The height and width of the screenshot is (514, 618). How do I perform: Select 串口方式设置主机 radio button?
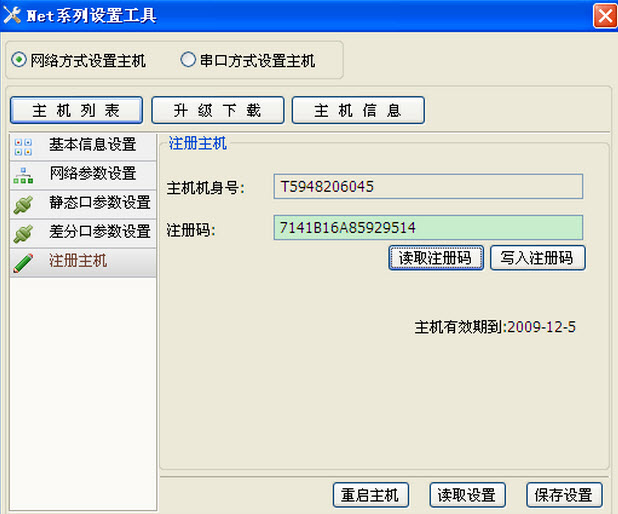pyautogui.click(x=188, y=60)
